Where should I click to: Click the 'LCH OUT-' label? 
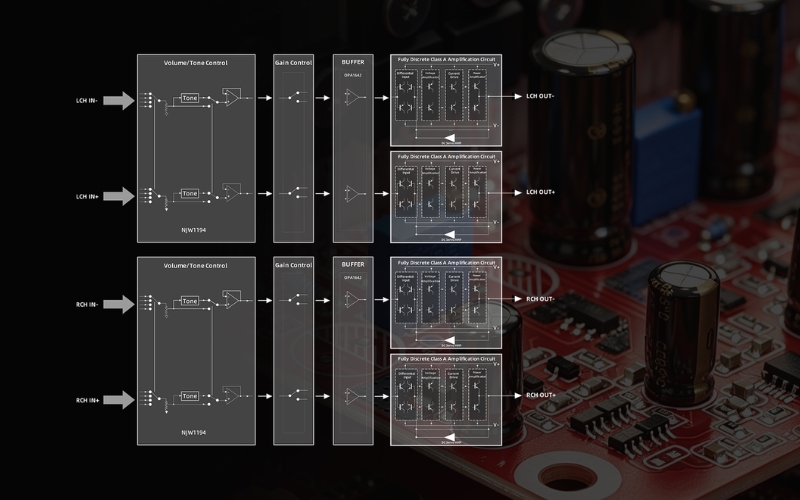click(540, 96)
